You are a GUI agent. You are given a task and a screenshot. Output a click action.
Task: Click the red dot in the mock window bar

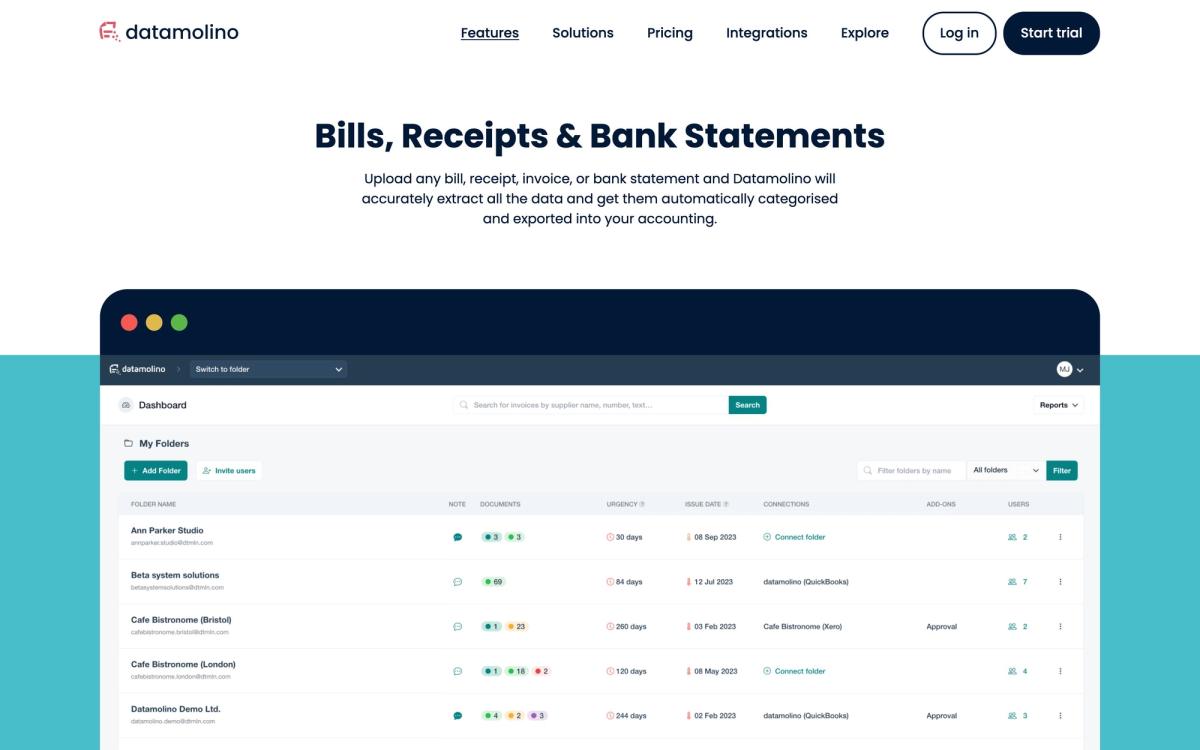tap(129, 322)
